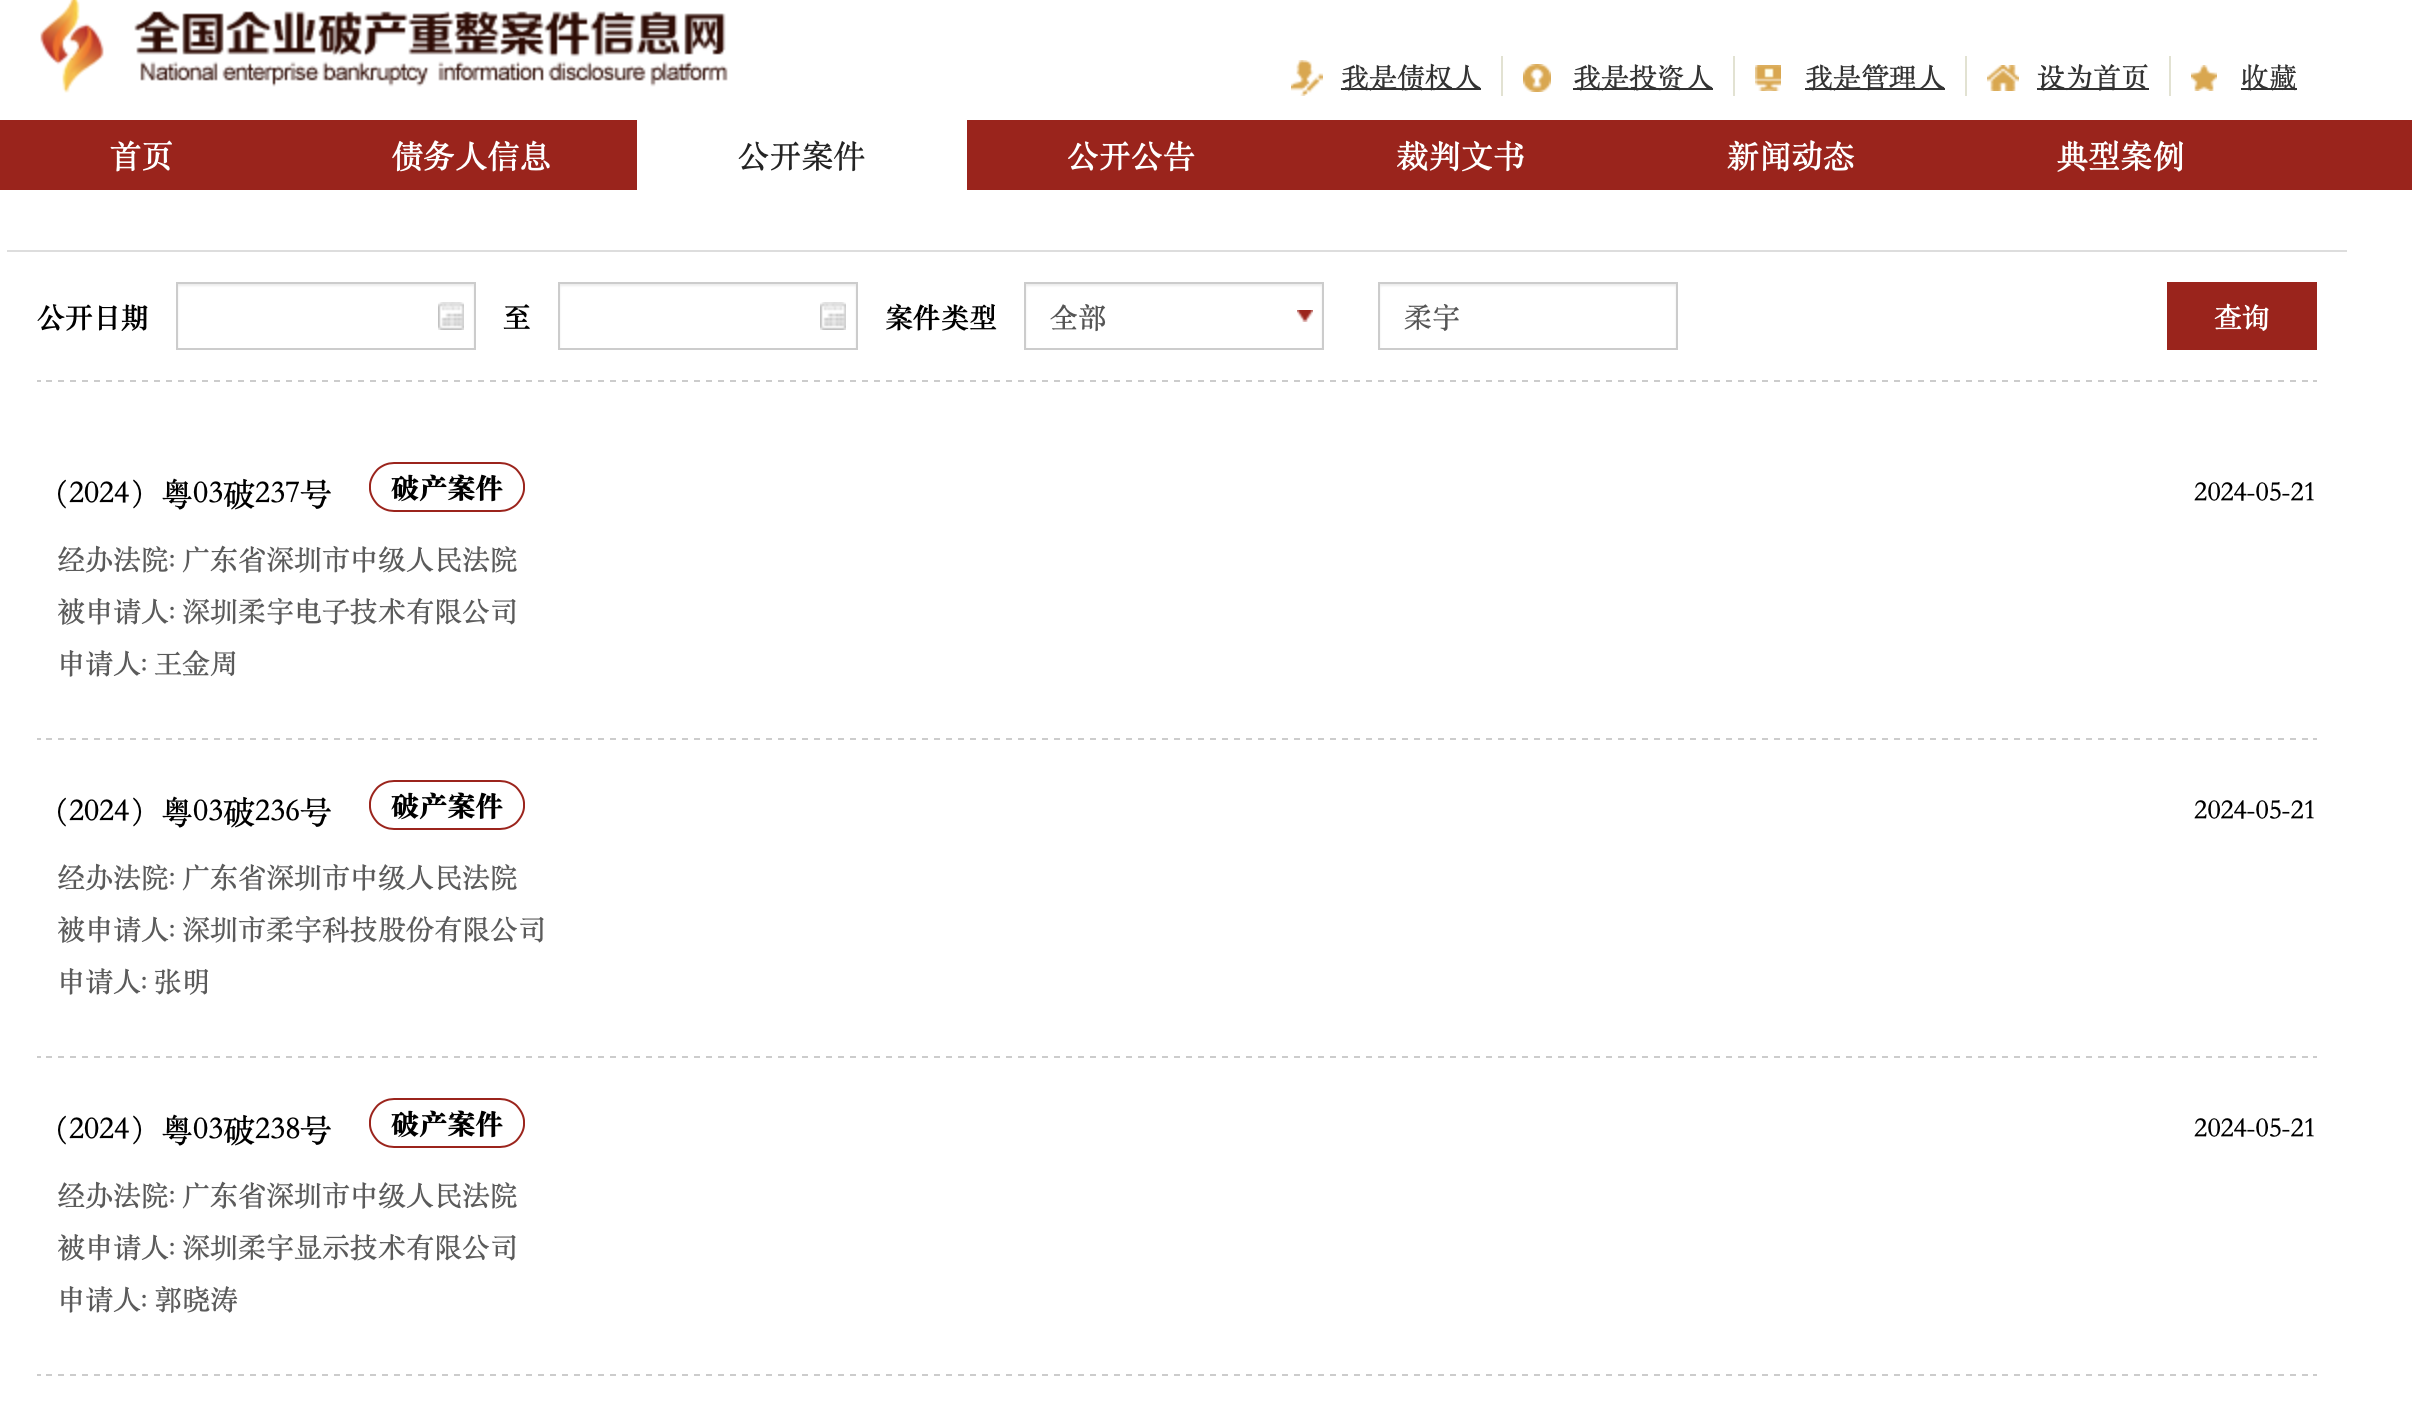The height and width of the screenshot is (1402, 2412).
Task: Select the 典型案例 tab
Action: tap(2120, 156)
